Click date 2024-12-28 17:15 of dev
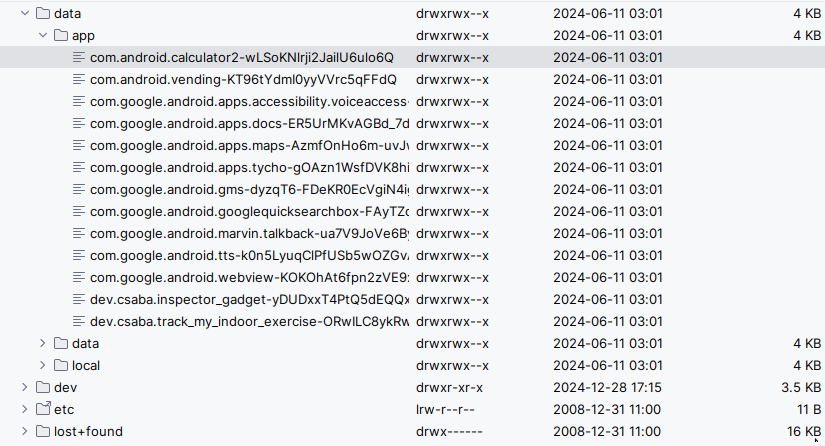This screenshot has width=825, height=446. point(607,388)
